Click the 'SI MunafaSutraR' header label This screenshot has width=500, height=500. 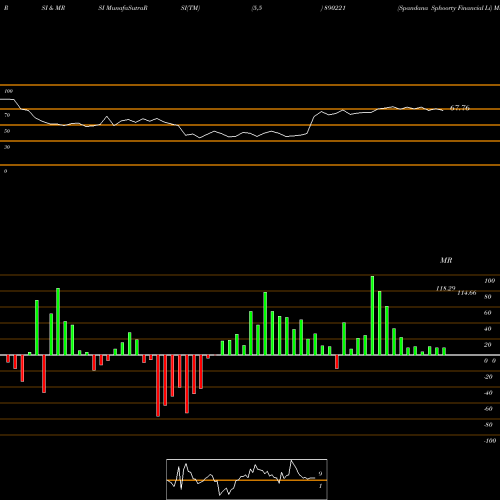[123, 8]
